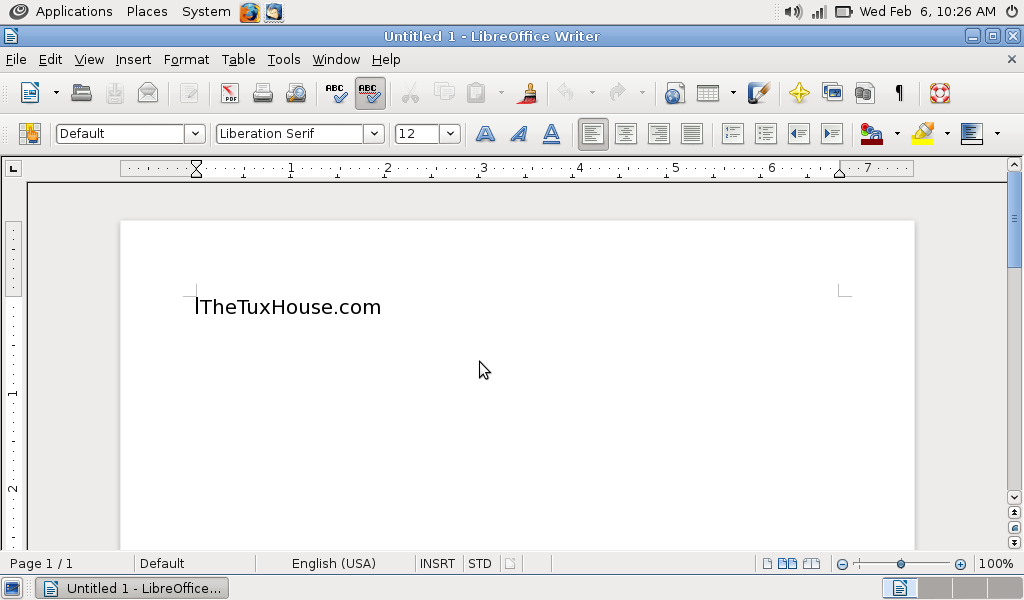This screenshot has width=1024, height=600.
Task: Toggle Bold formatting
Action: coord(485,134)
